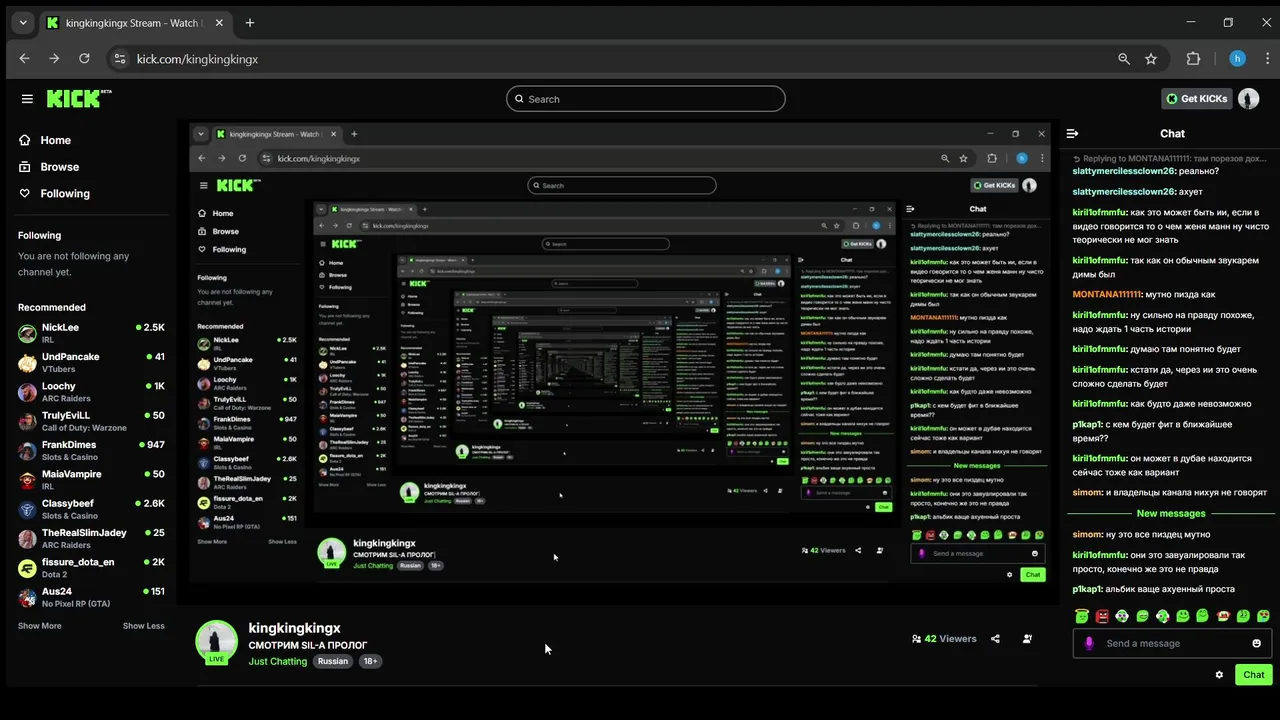1280x720 pixels.
Task: Click the purple microphone icon in chat
Action: 1089,643
